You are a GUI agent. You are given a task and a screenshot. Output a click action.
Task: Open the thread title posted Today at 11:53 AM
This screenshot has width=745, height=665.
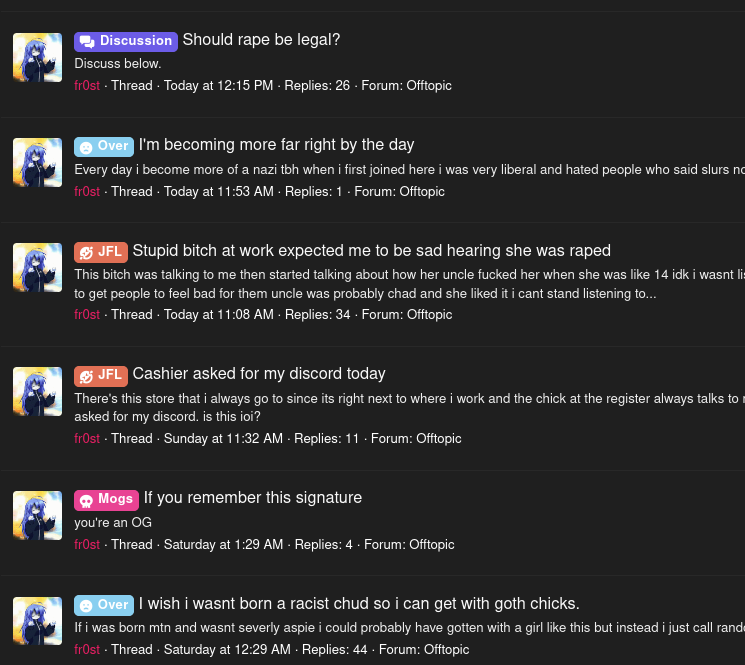point(277,145)
